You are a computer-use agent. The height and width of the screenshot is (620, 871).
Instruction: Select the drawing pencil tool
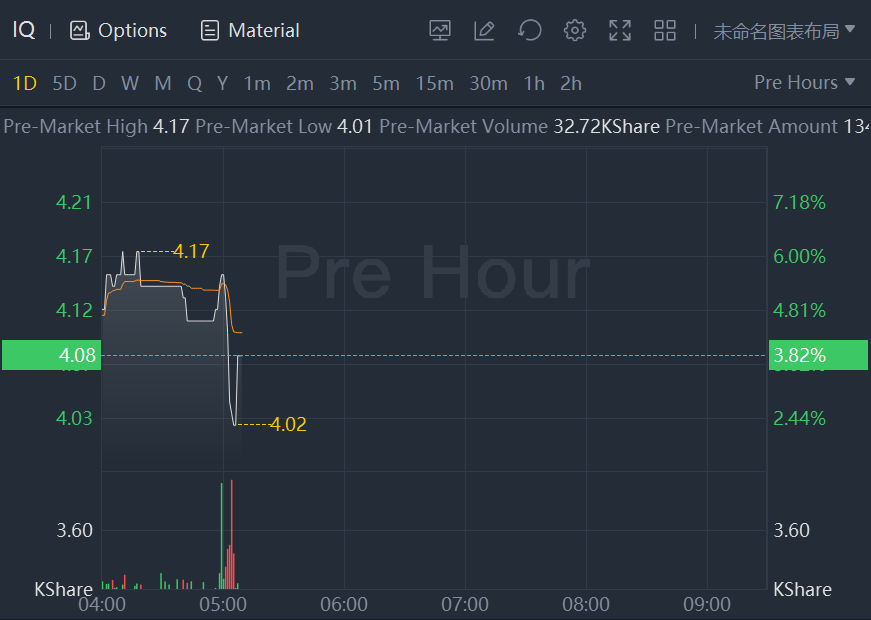[484, 31]
